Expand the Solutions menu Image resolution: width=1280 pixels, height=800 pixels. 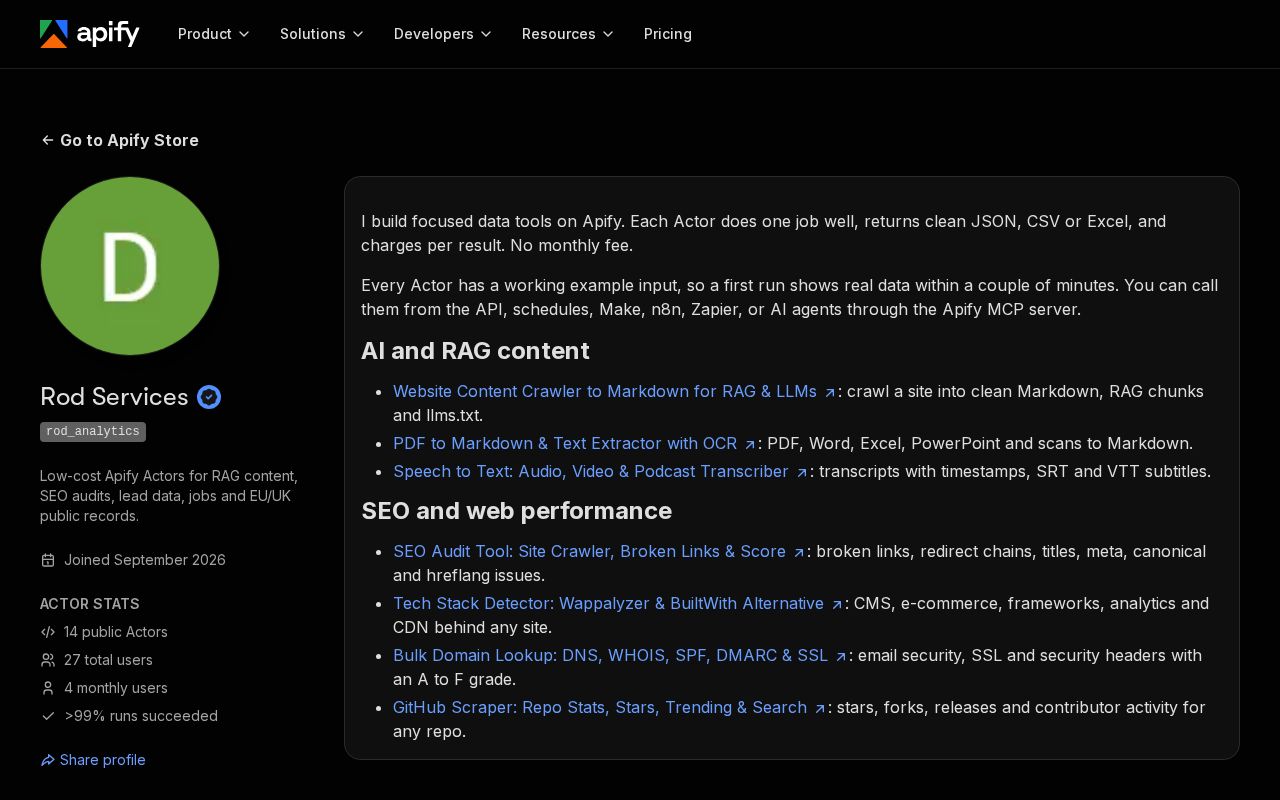coord(322,34)
